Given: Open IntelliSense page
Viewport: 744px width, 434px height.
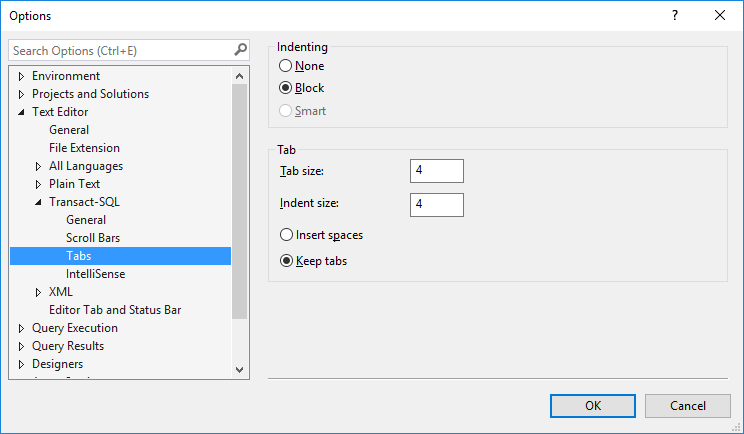Looking at the screenshot, I should pyautogui.click(x=95, y=274).
